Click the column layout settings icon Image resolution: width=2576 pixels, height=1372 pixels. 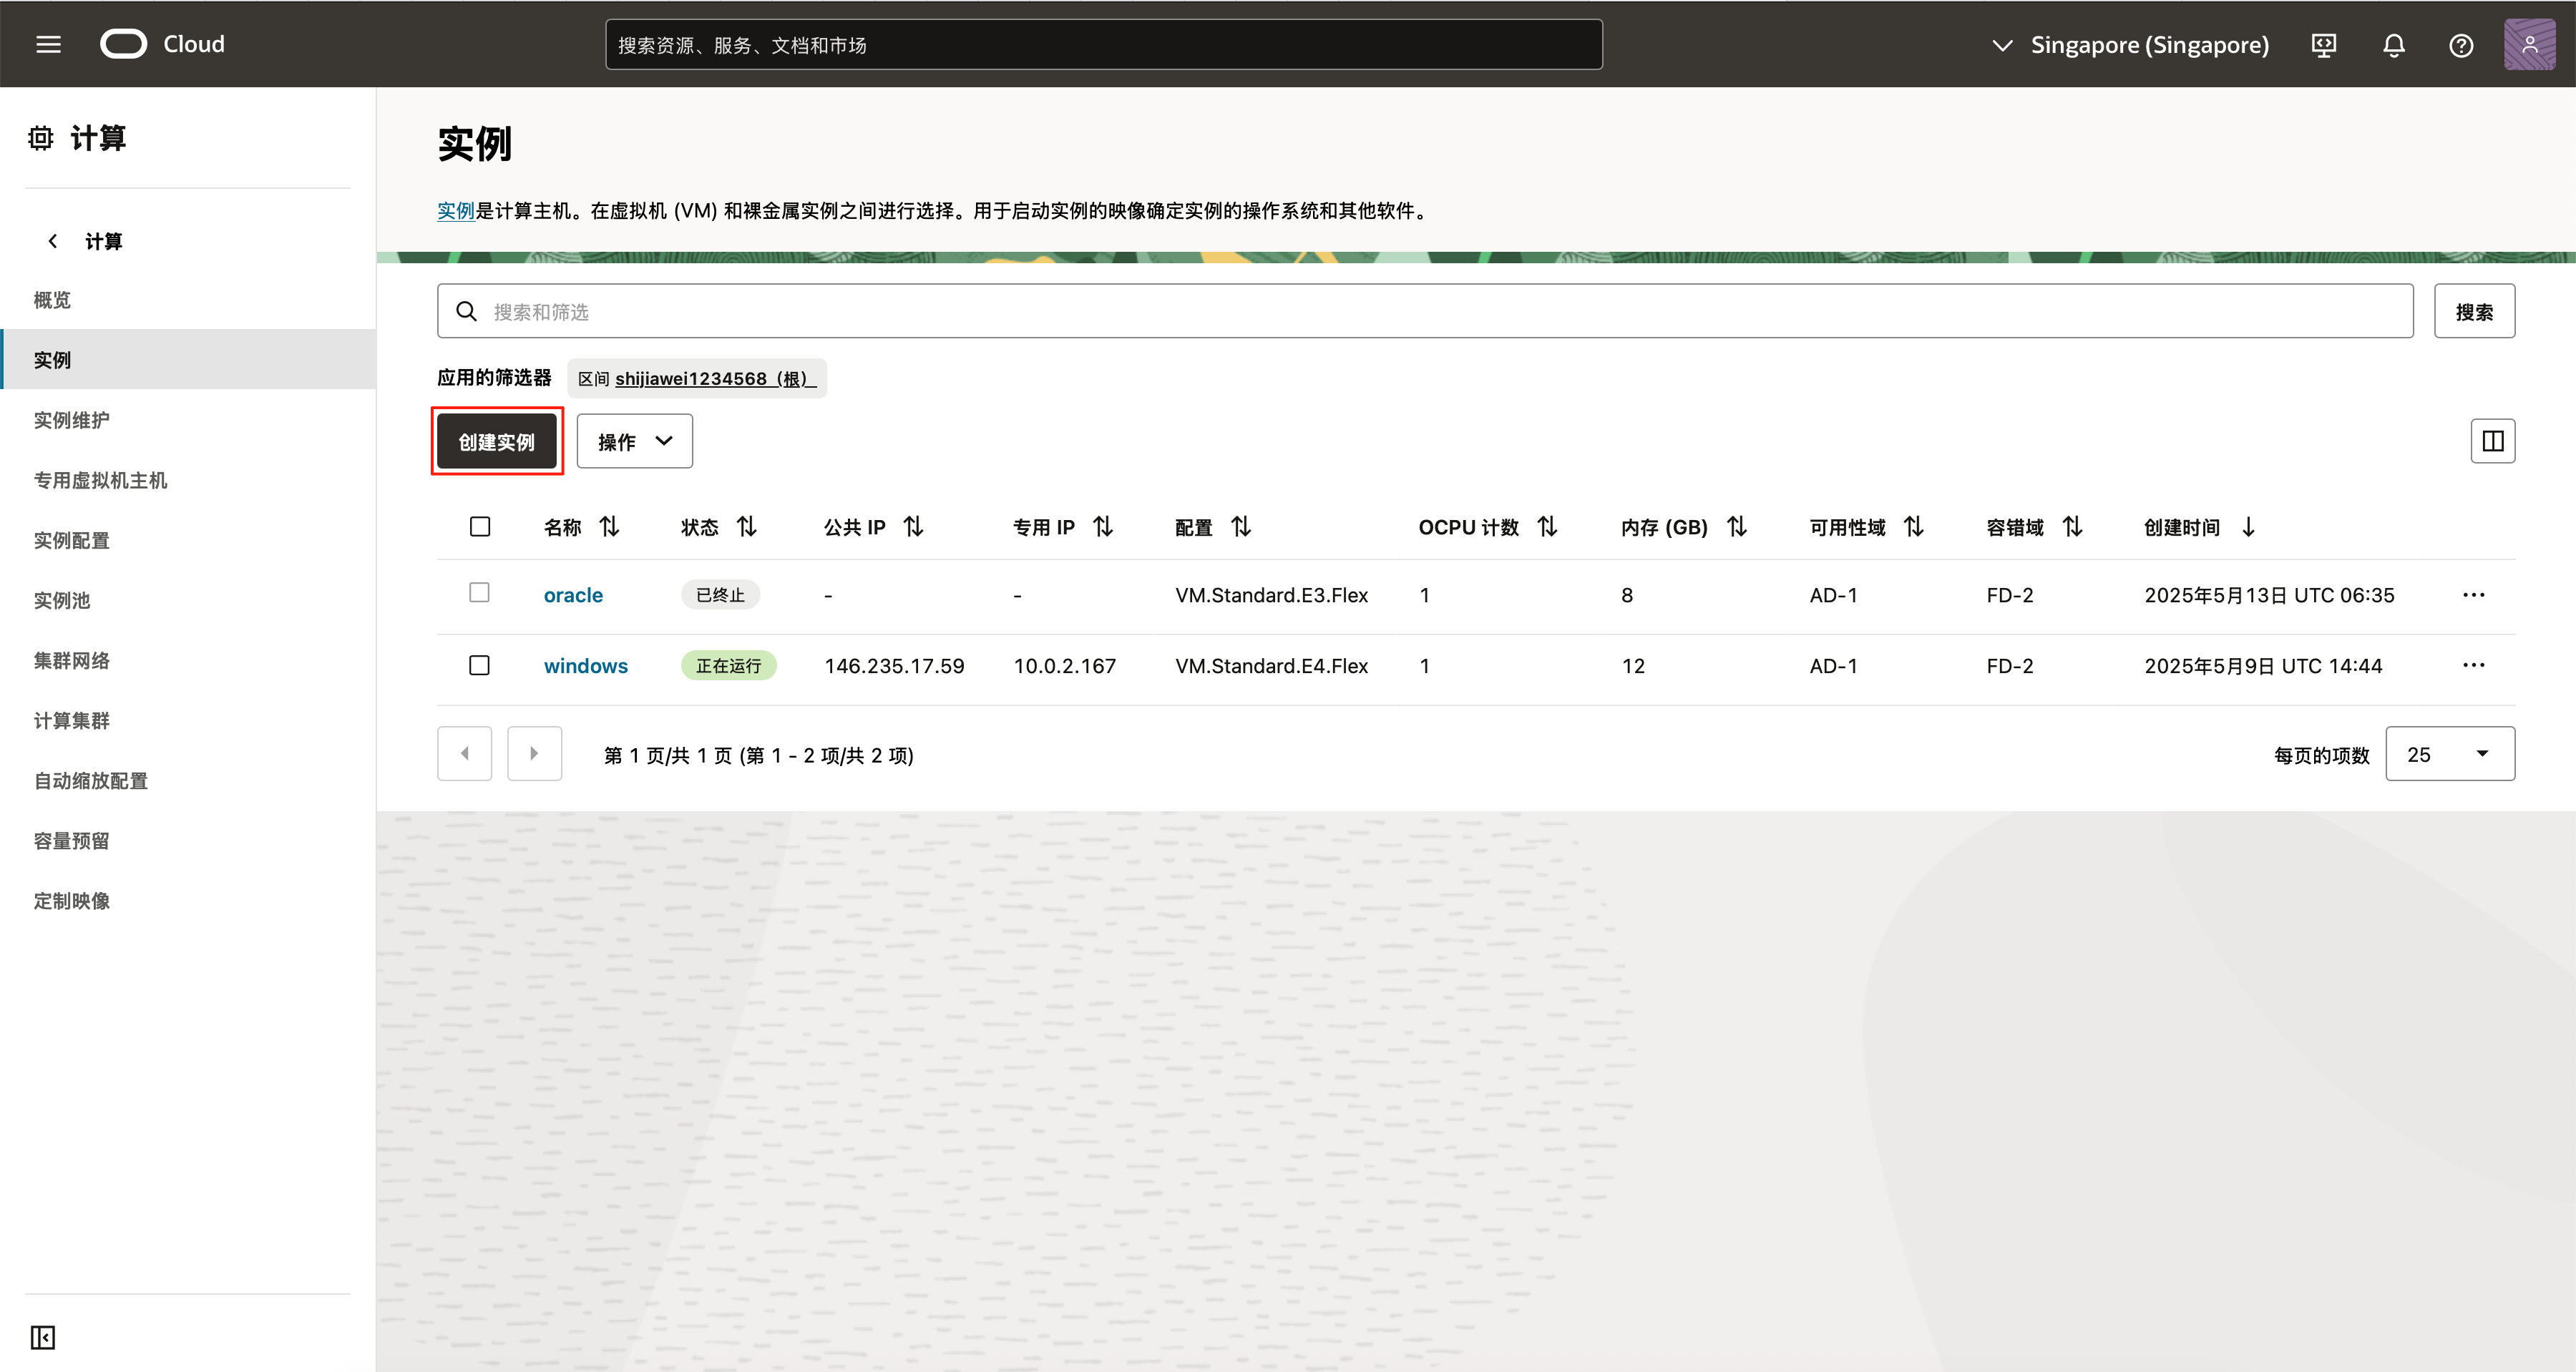tap(2492, 441)
